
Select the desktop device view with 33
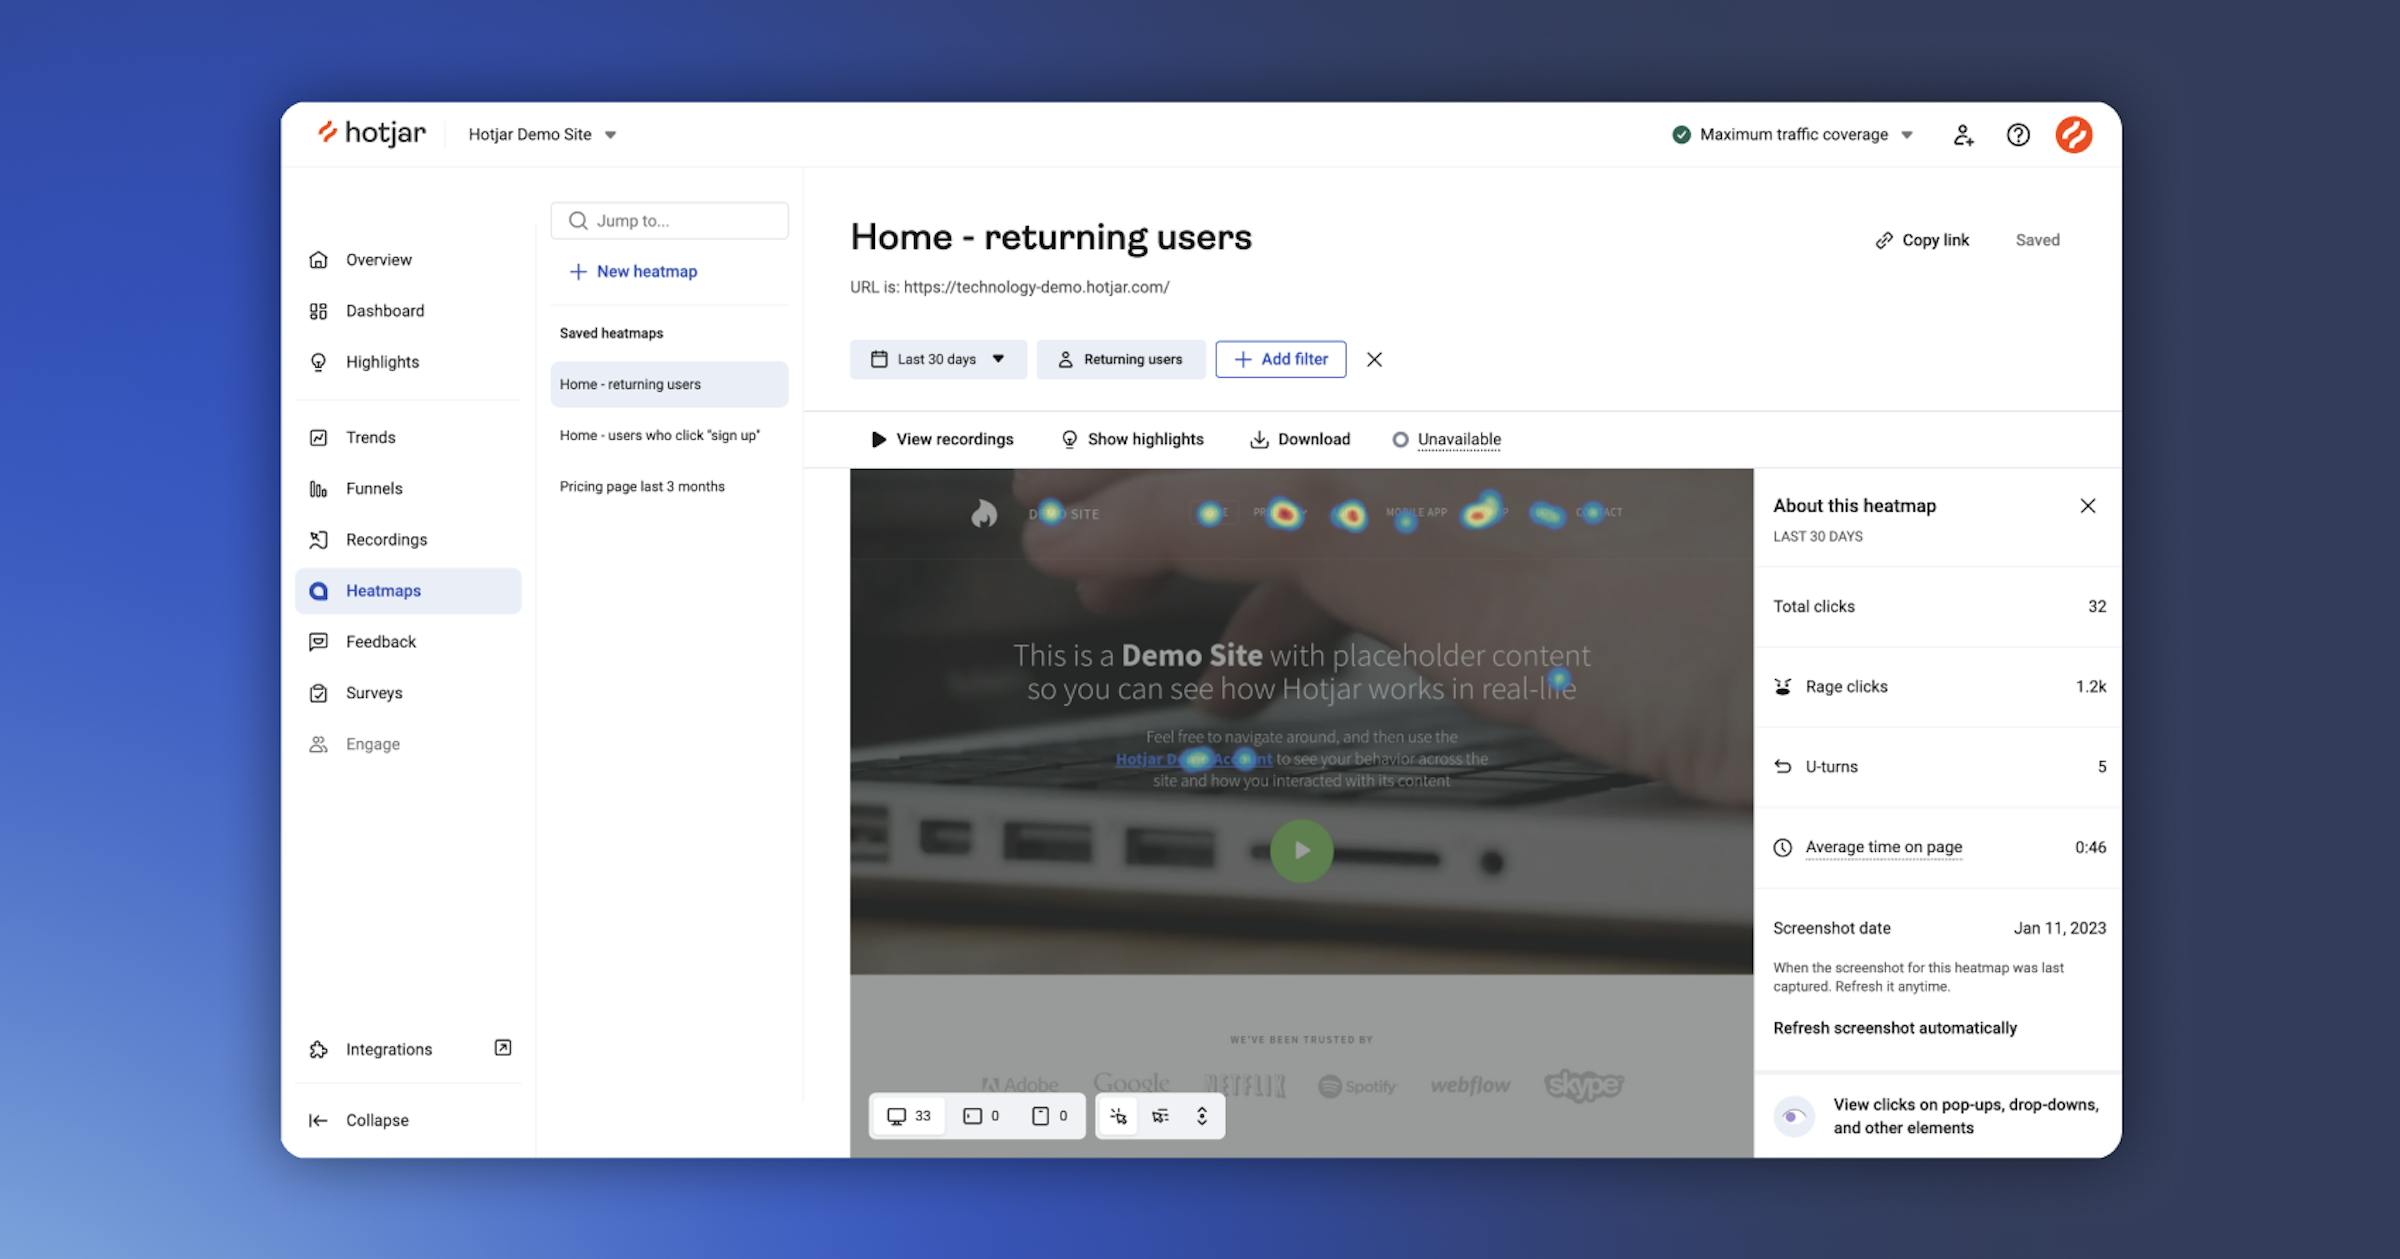pyautogui.click(x=909, y=1116)
